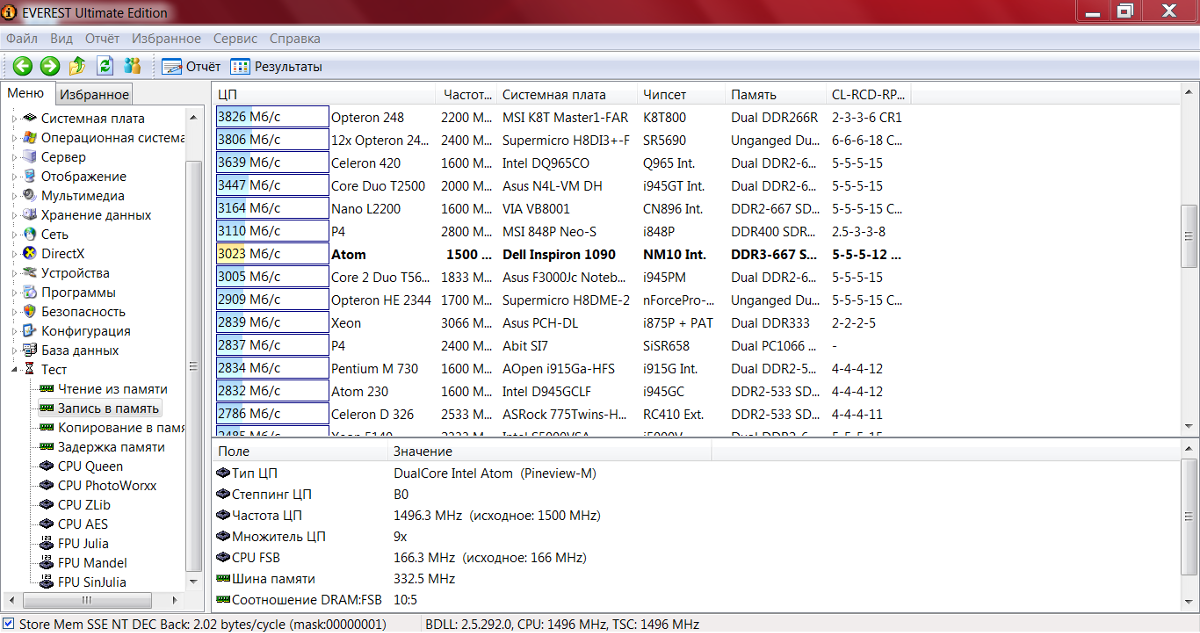Collapse the Тест tree node
Image resolution: width=1200 pixels, height=633 pixels.
[x=15, y=370]
